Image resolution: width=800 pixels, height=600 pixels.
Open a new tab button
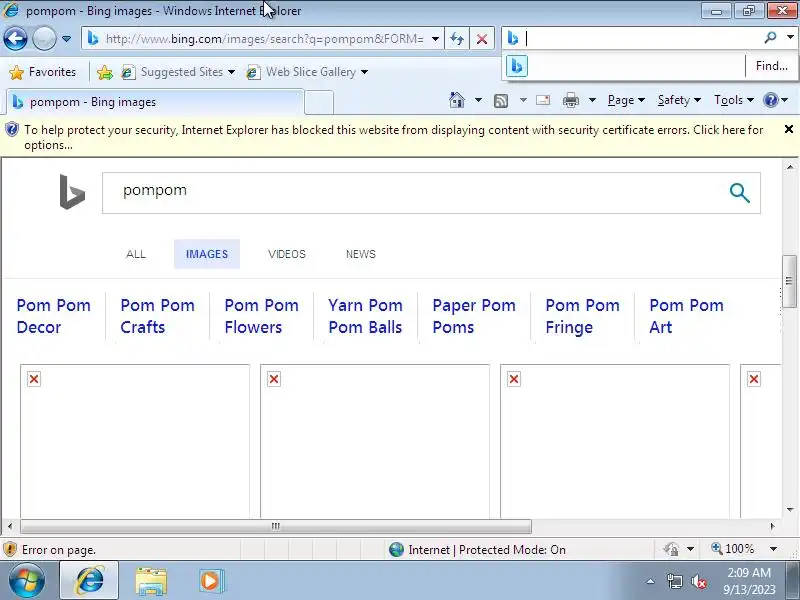point(319,102)
